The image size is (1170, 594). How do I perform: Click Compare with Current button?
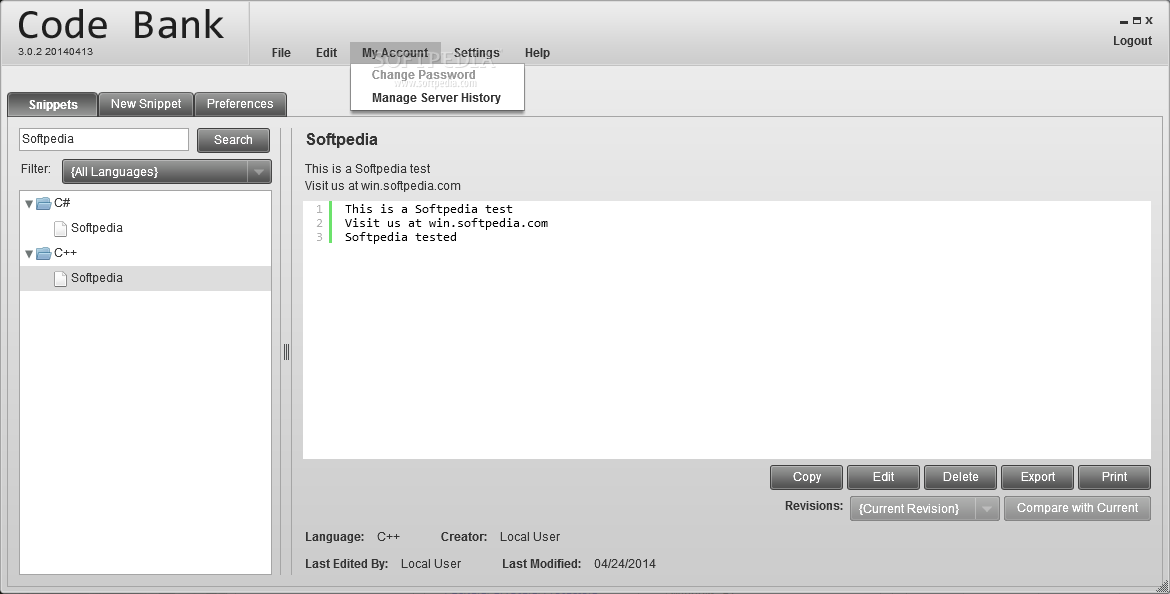[x=1077, y=508]
